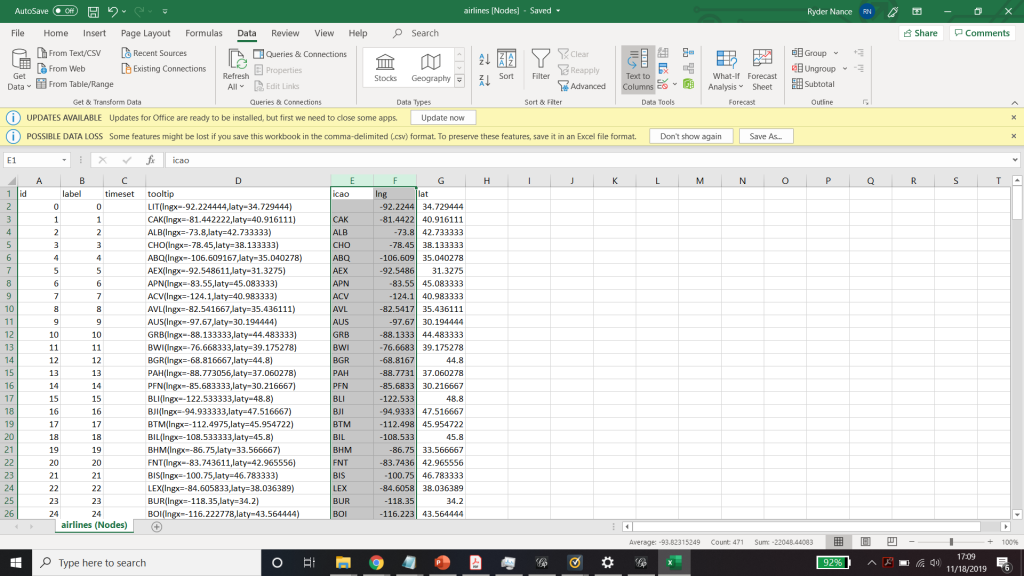Click the Update now button
This screenshot has height=576, width=1024.
(x=442, y=117)
